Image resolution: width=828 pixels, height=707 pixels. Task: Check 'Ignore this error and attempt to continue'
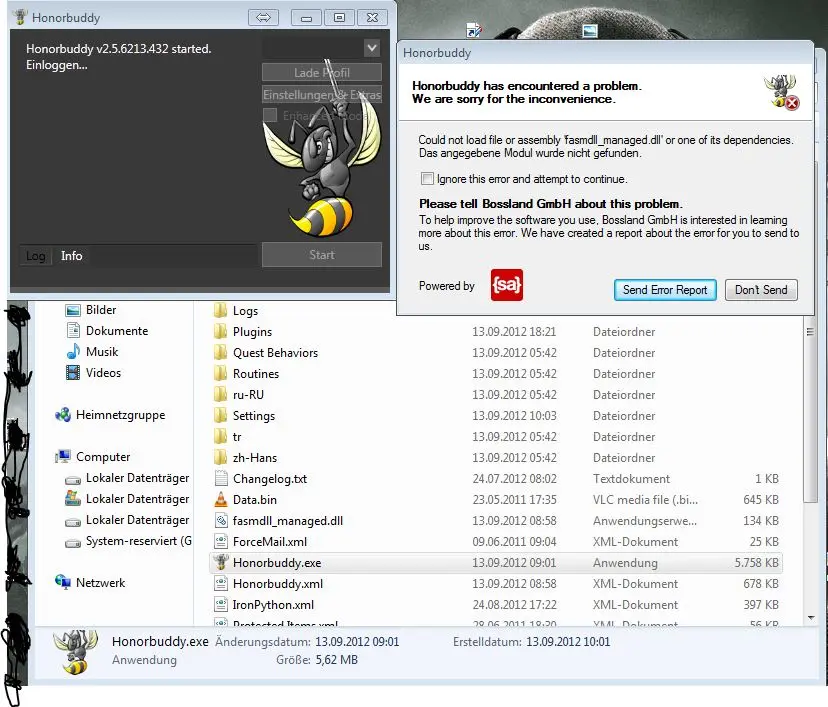[427, 178]
